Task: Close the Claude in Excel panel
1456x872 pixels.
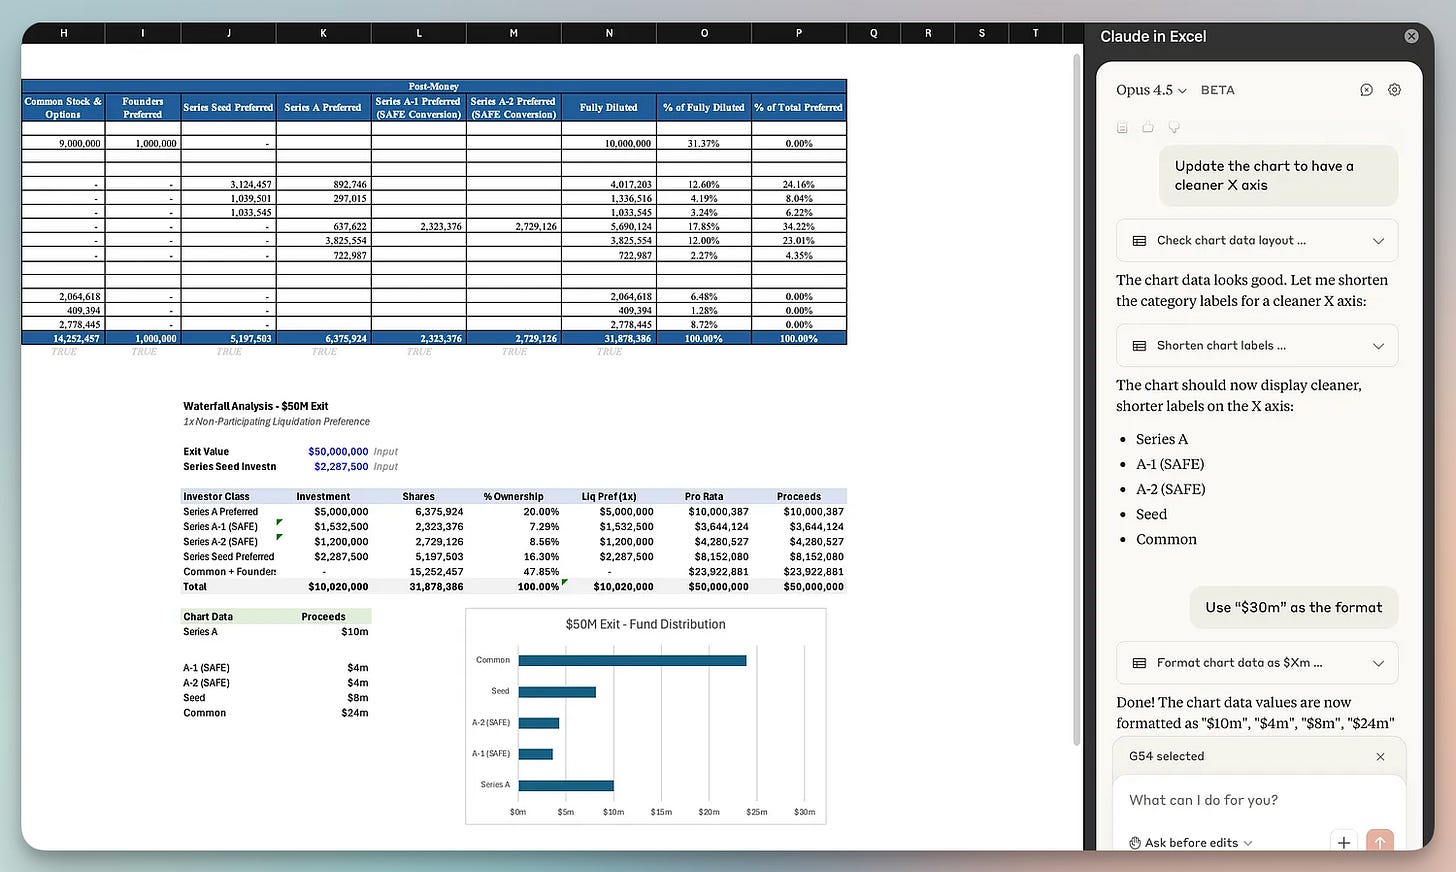Action: tap(1411, 36)
